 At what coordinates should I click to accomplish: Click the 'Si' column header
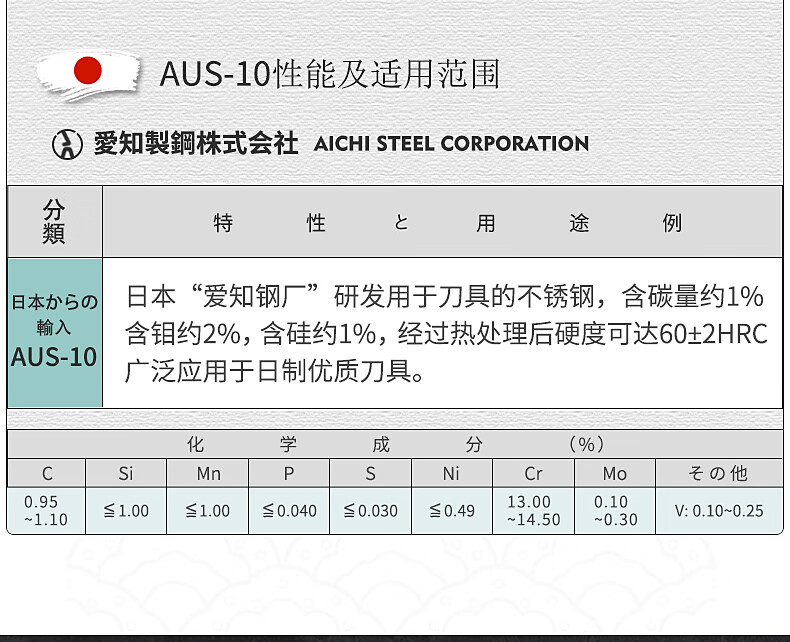[126, 474]
